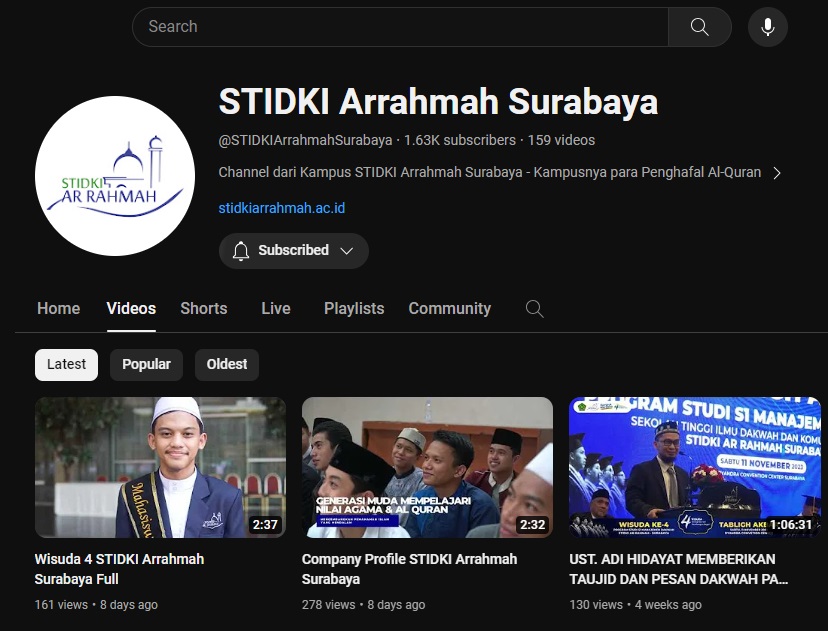The width and height of the screenshot is (828, 631).
Task: Start voice search with microphone icon
Action: [x=768, y=27]
